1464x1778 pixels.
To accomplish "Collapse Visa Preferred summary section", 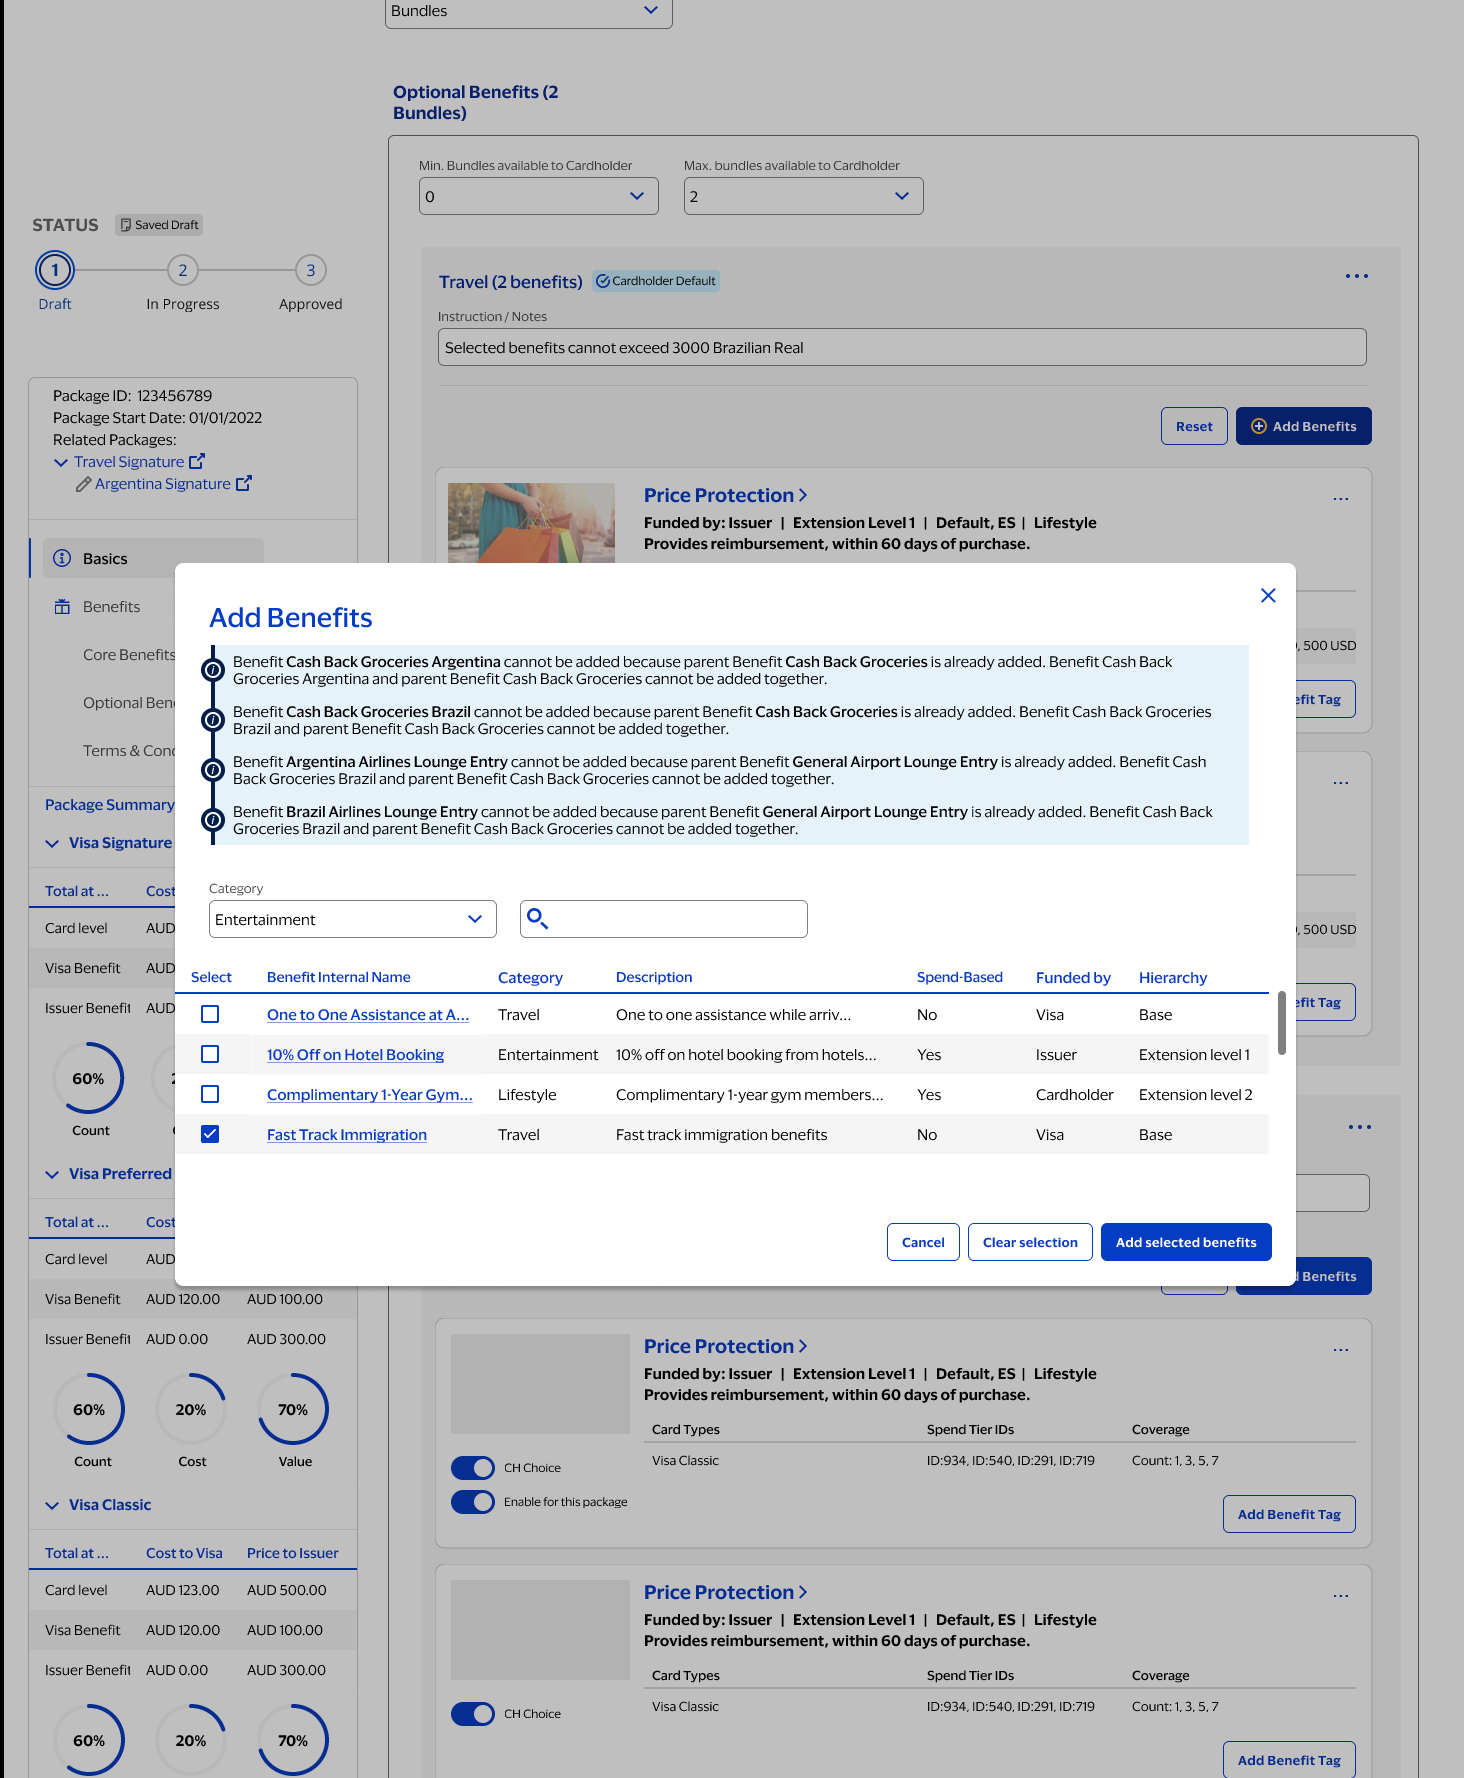I will 52,1174.
